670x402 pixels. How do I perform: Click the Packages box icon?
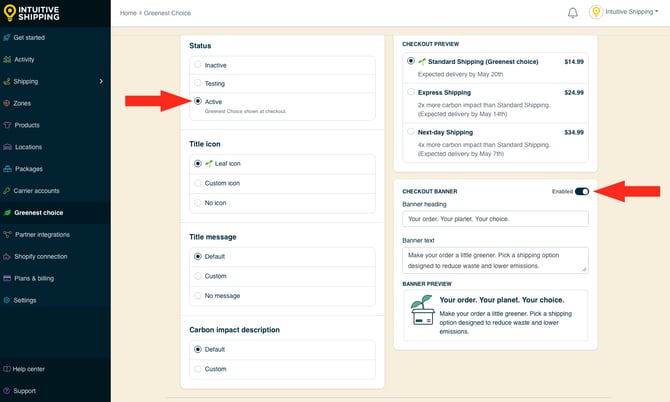[7, 169]
